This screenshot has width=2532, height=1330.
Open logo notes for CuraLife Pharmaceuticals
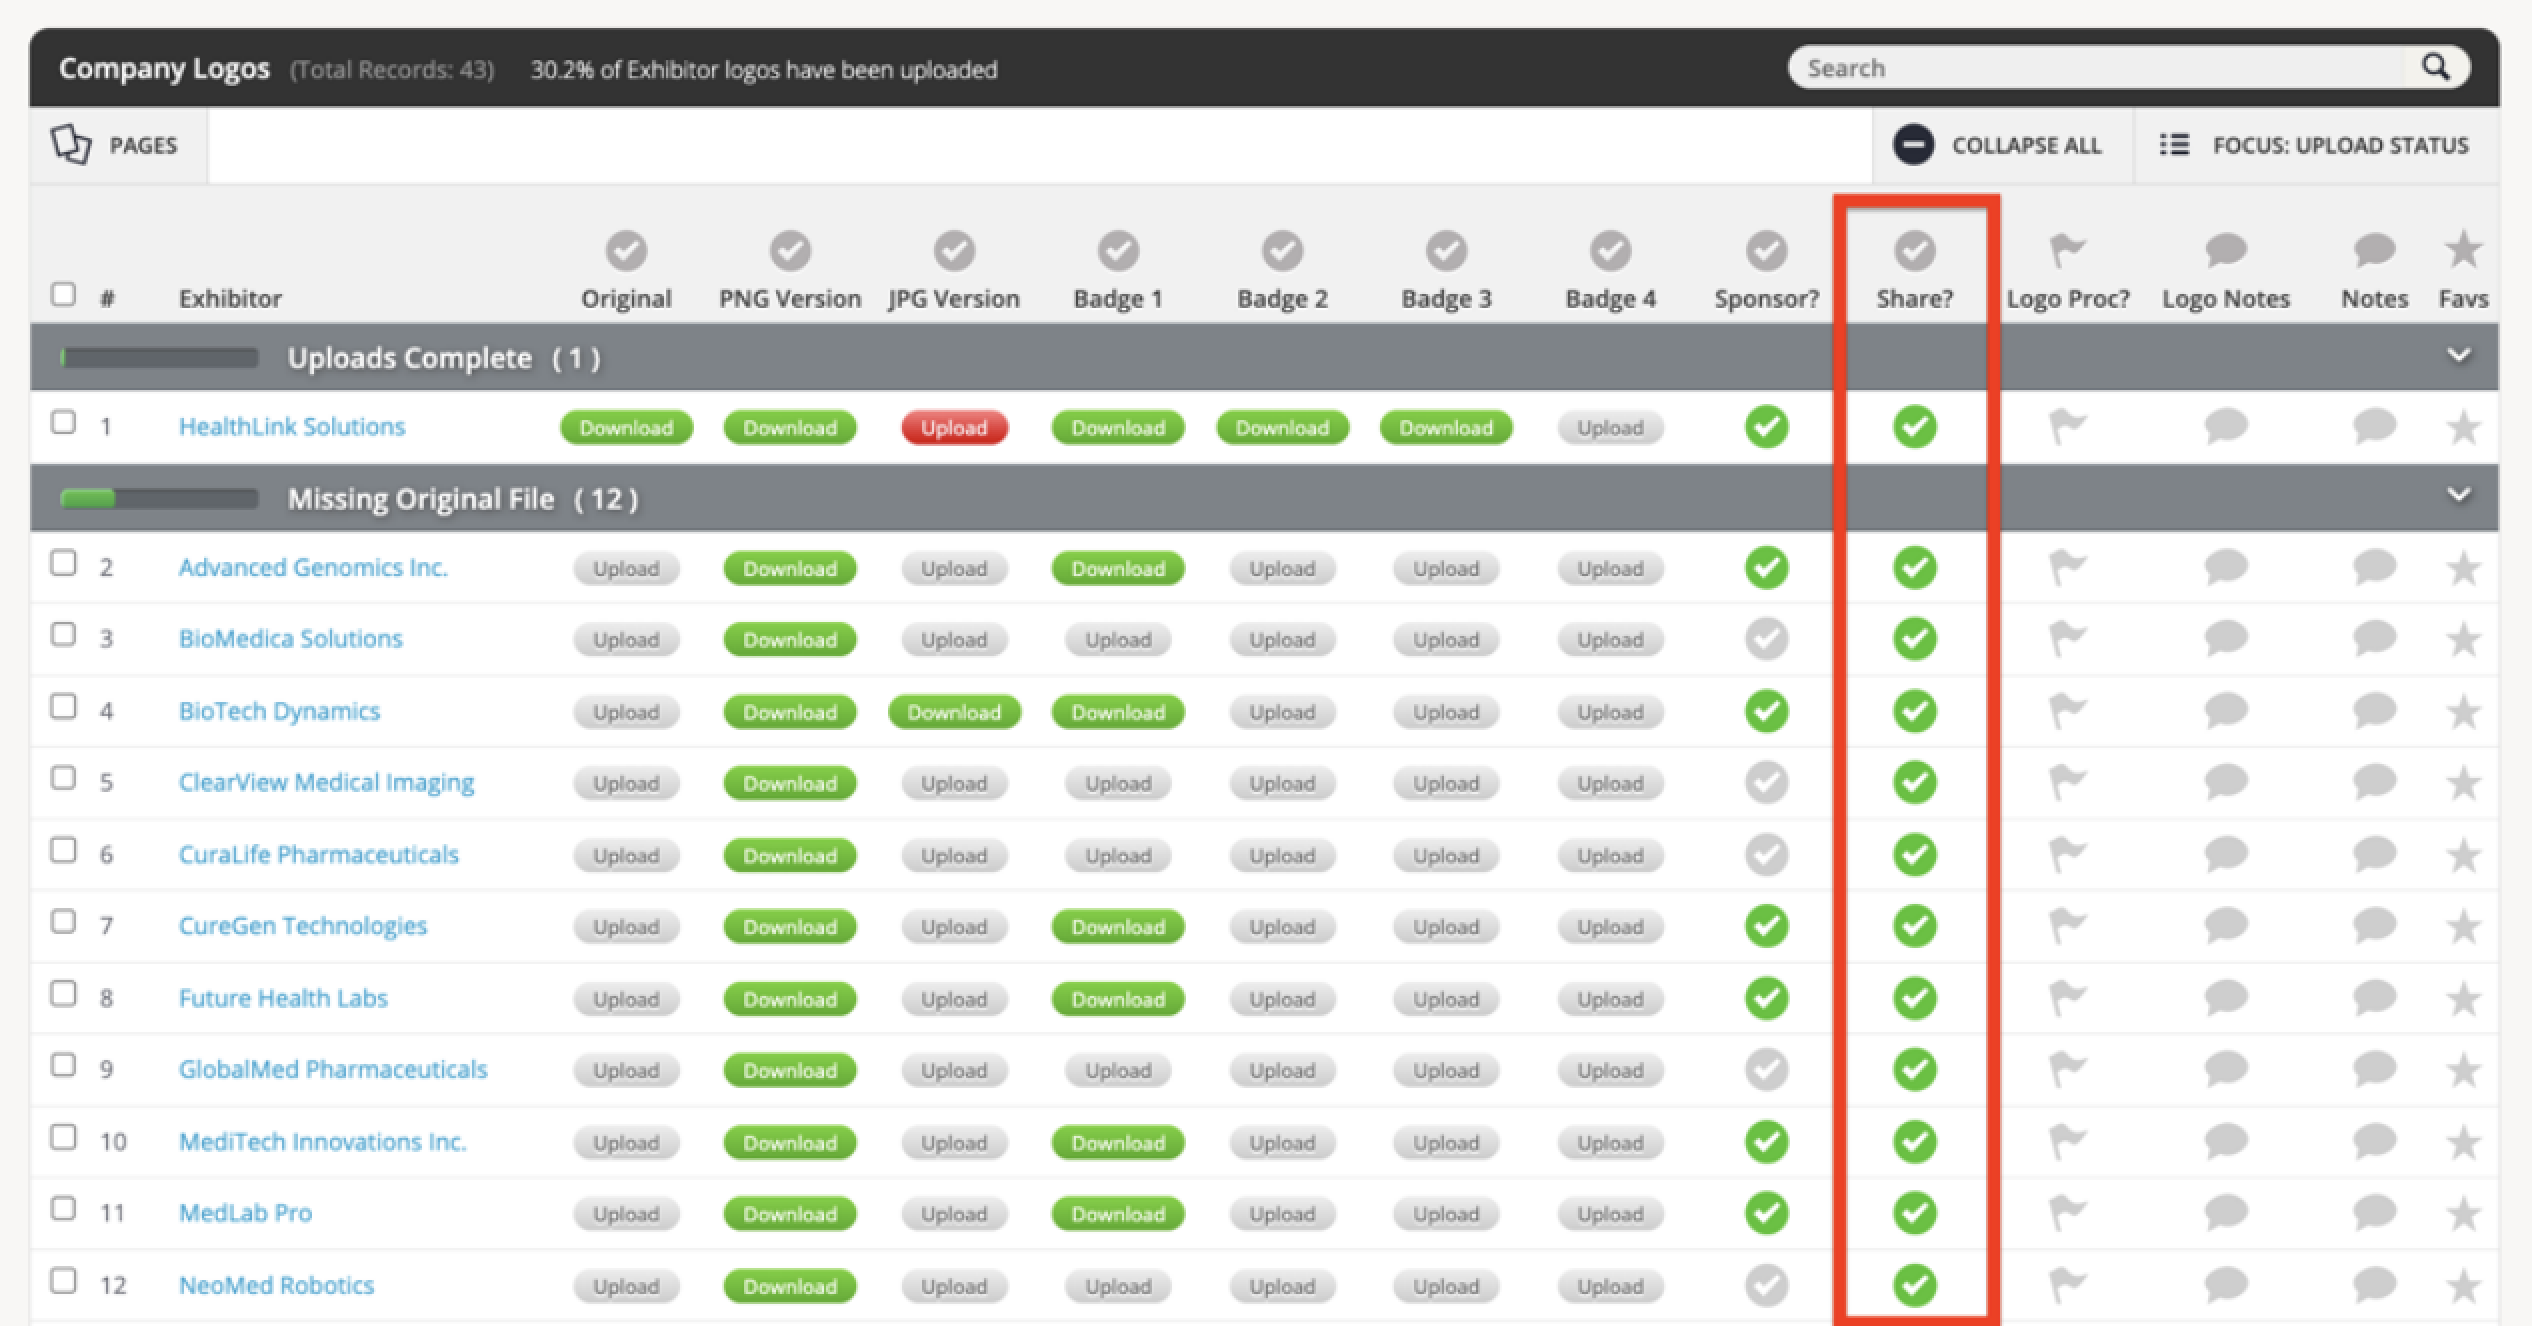2226,854
